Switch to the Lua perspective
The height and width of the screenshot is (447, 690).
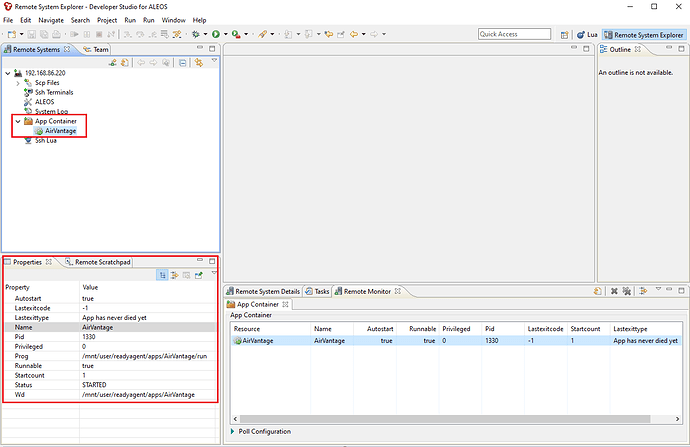tap(587, 35)
